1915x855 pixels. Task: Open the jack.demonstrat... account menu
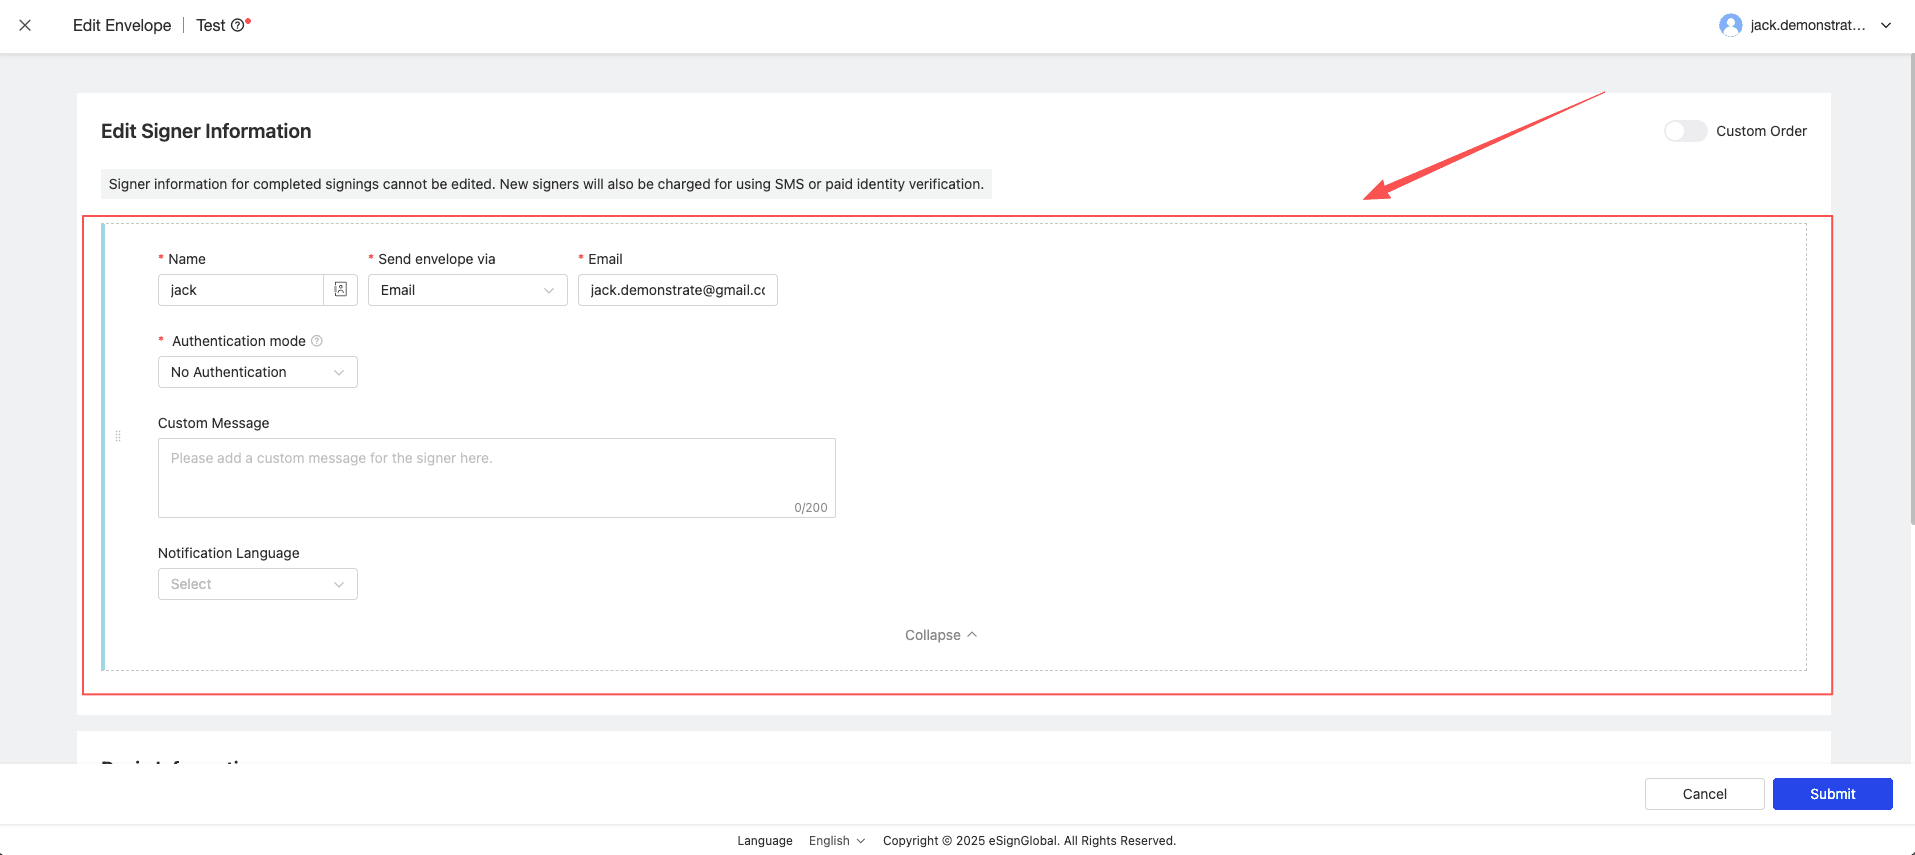pos(1807,25)
